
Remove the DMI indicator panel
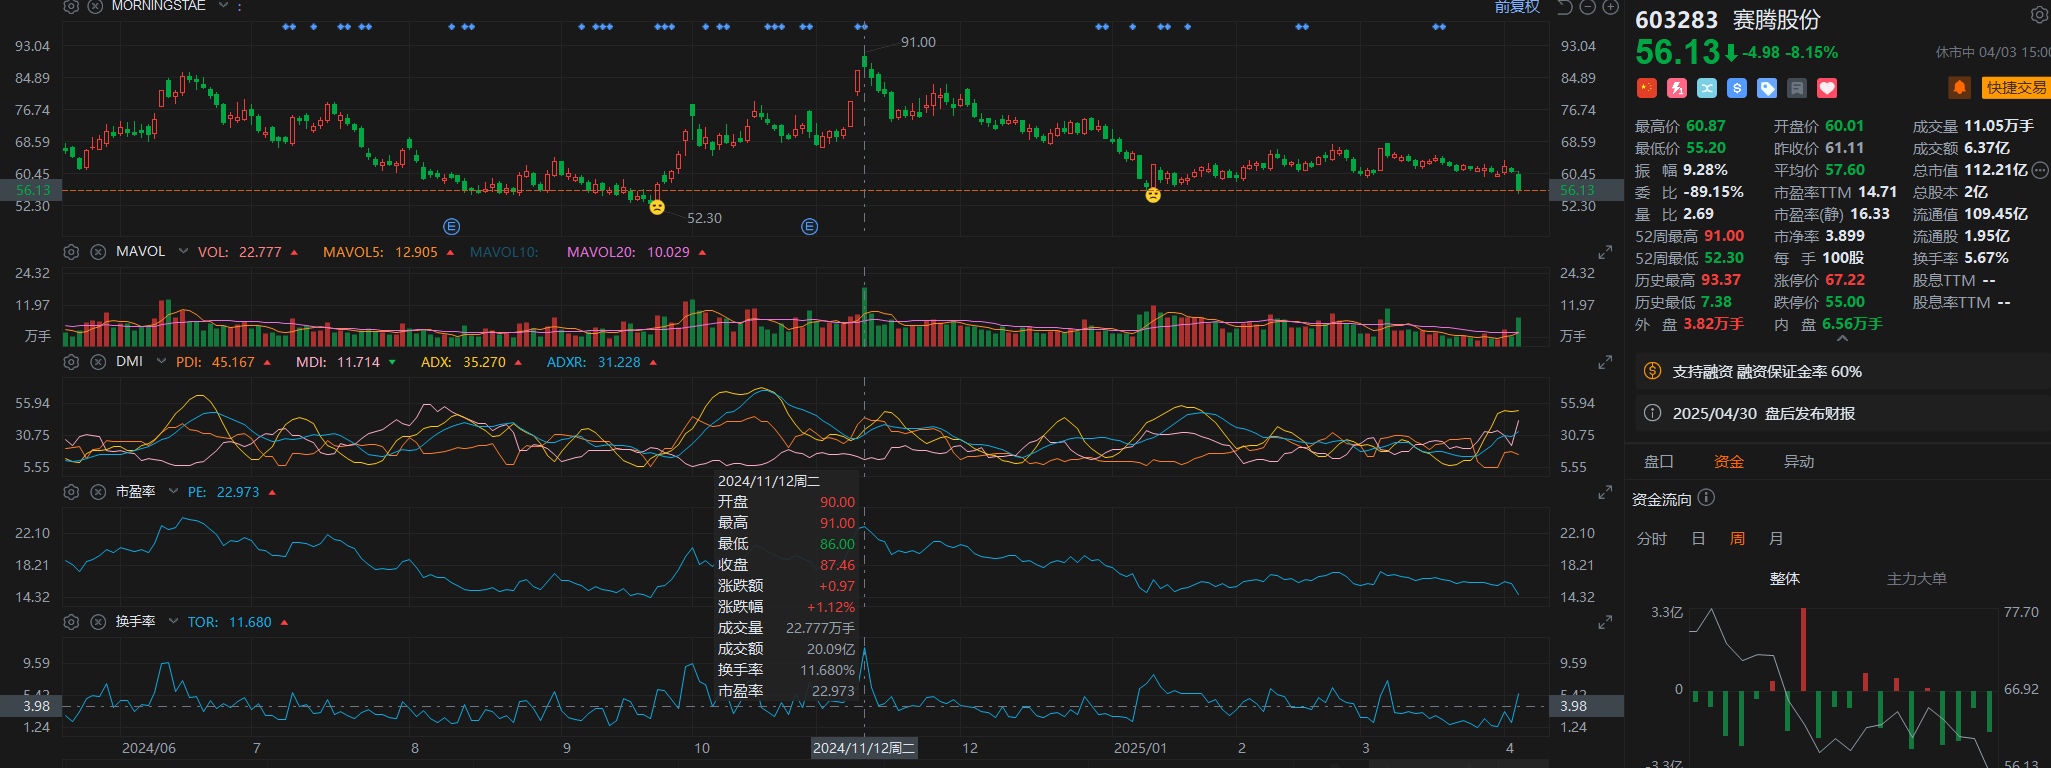tap(98, 362)
